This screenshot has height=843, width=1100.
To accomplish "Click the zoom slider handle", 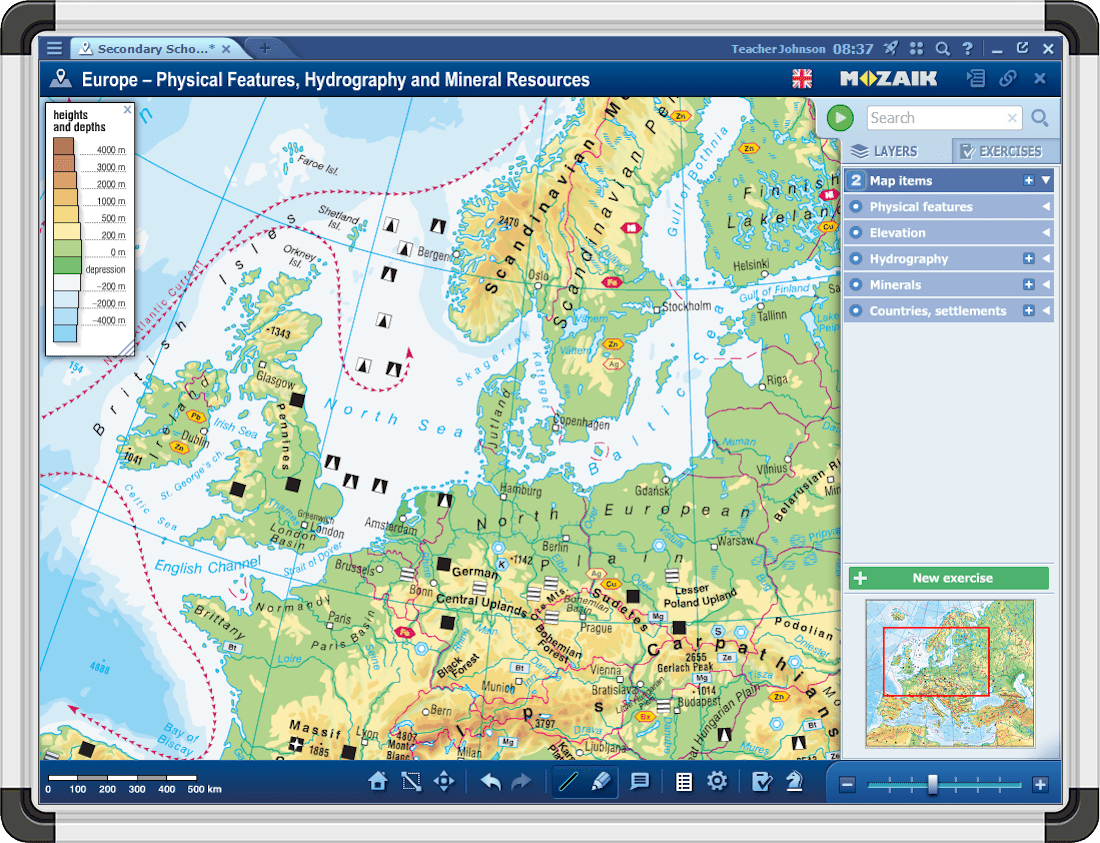I will coord(933,785).
